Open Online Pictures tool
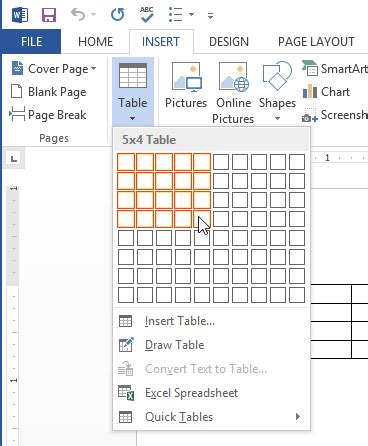Image resolution: width=368 pixels, height=446 pixels. coord(233,93)
